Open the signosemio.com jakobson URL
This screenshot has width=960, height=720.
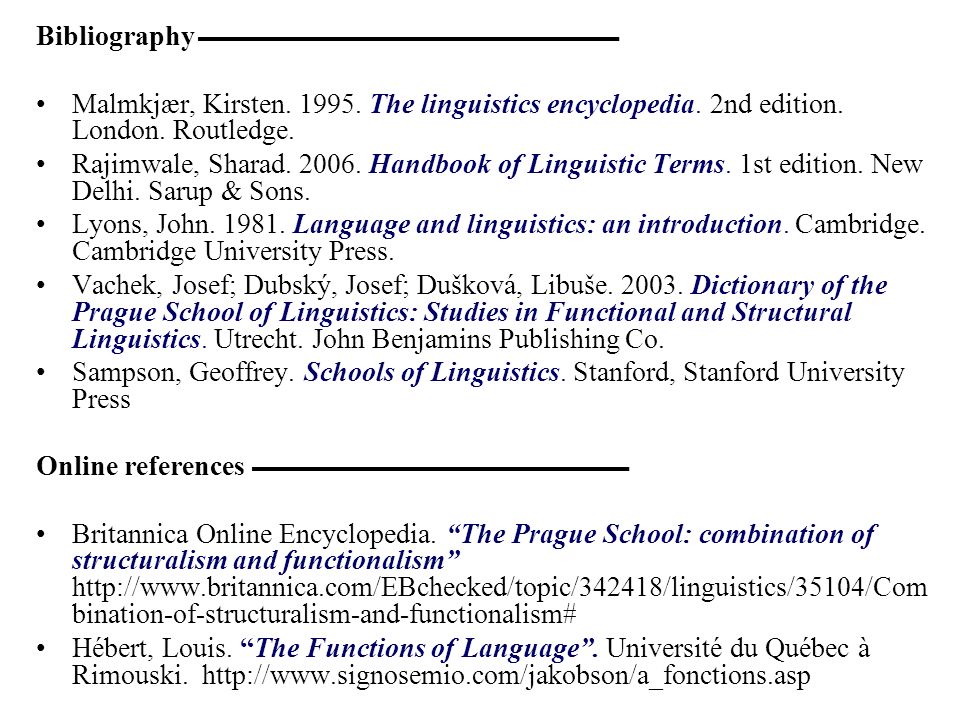click(506, 675)
